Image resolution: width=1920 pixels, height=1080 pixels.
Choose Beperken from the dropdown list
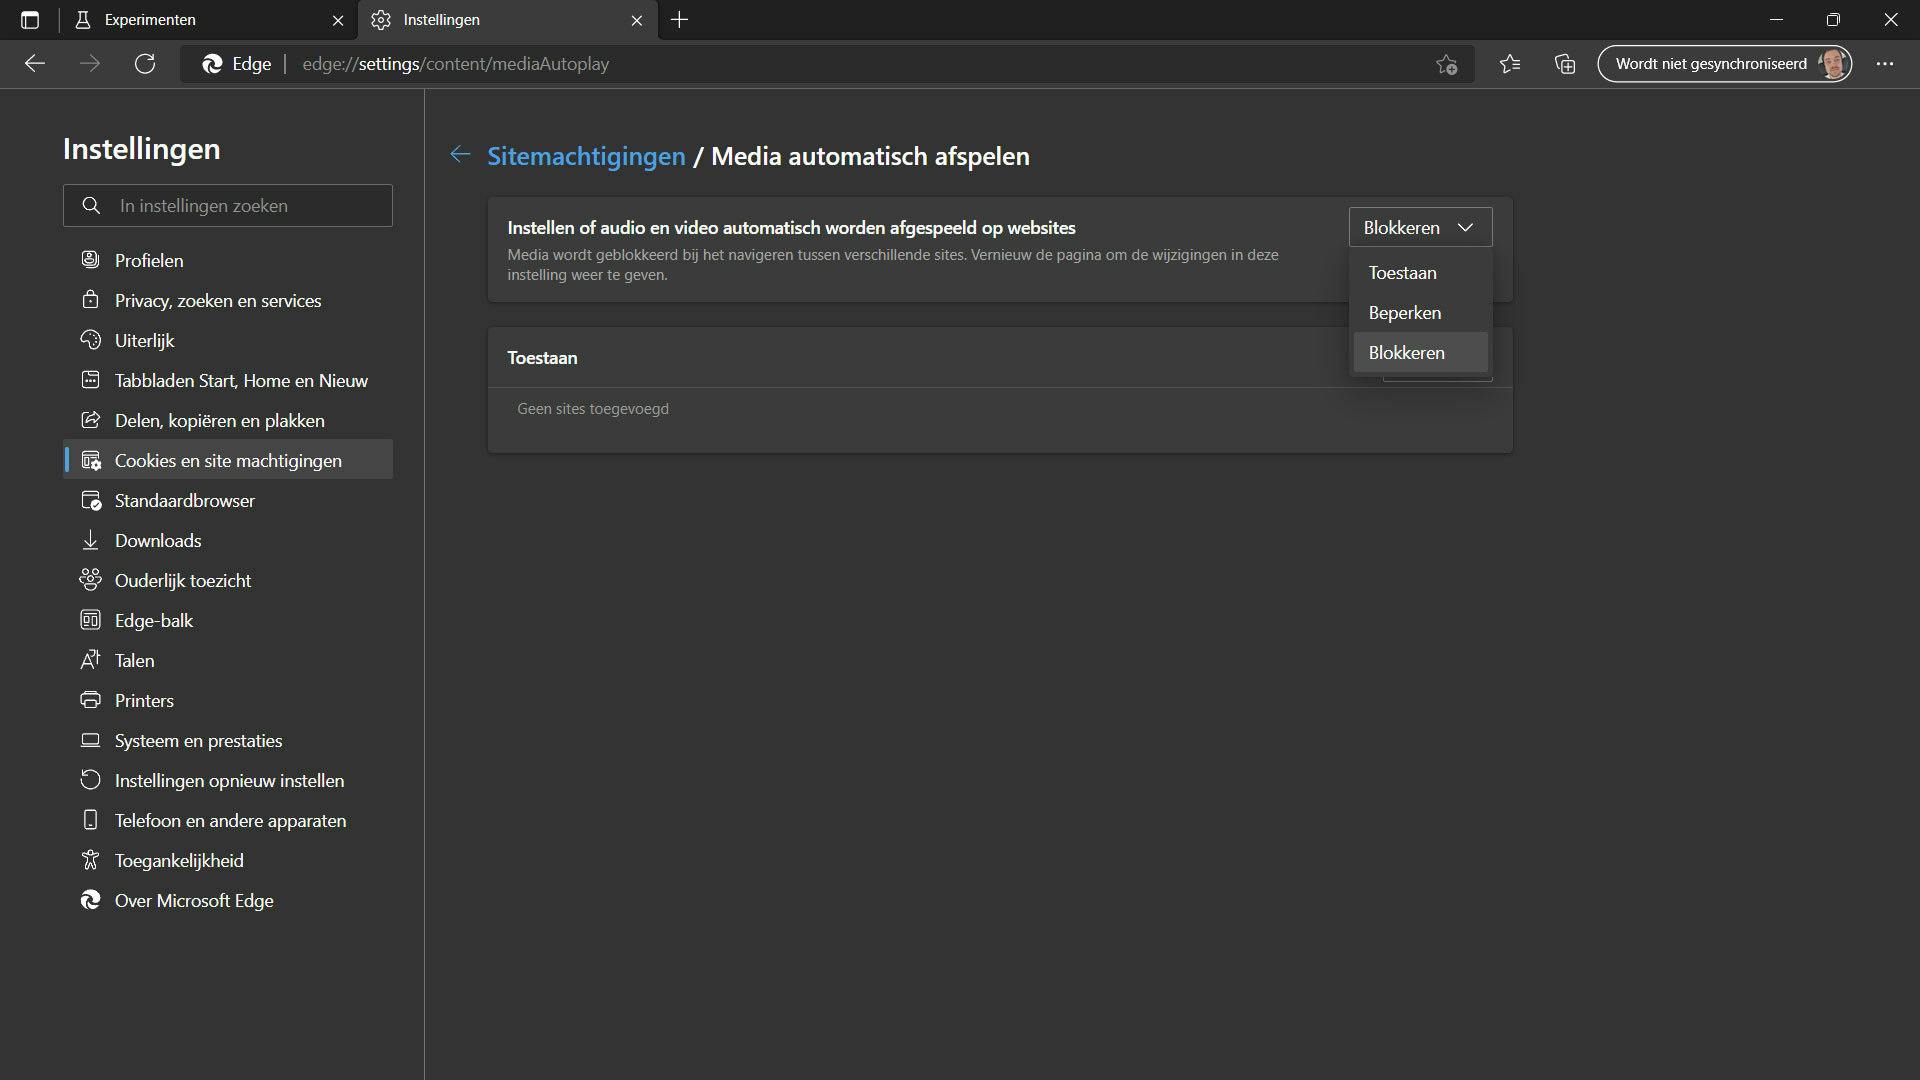[1404, 313]
